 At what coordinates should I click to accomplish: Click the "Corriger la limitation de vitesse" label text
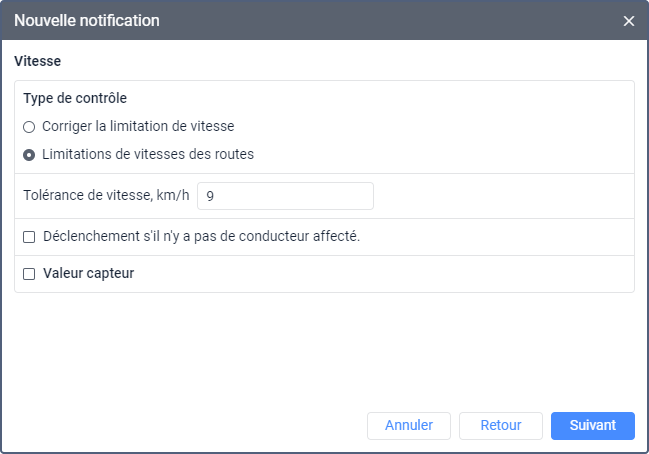tap(138, 127)
